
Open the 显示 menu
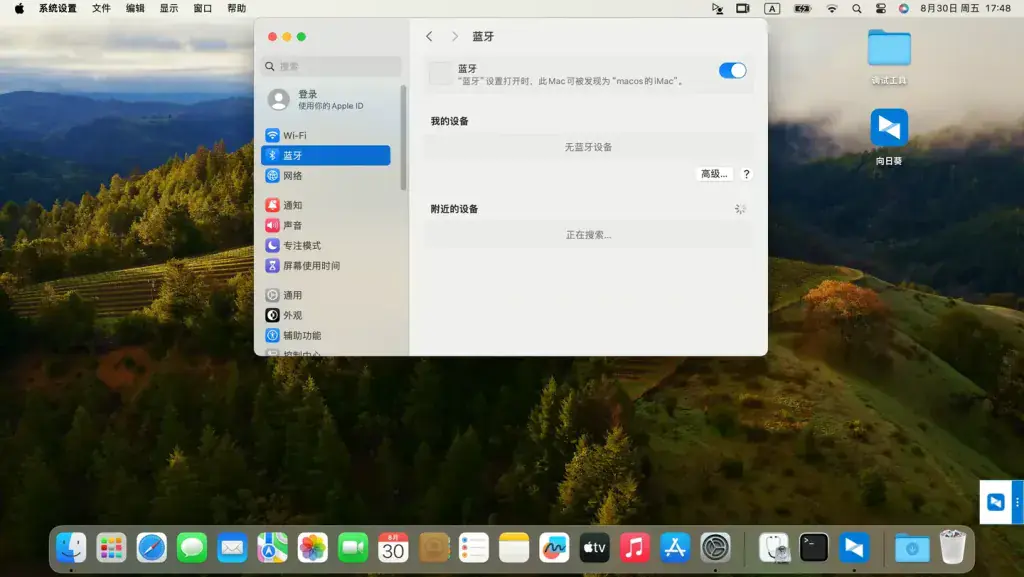[169, 8]
